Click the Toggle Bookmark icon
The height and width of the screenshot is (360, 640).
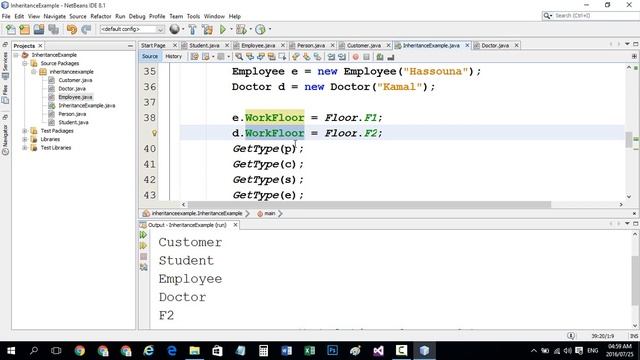coord(317,57)
